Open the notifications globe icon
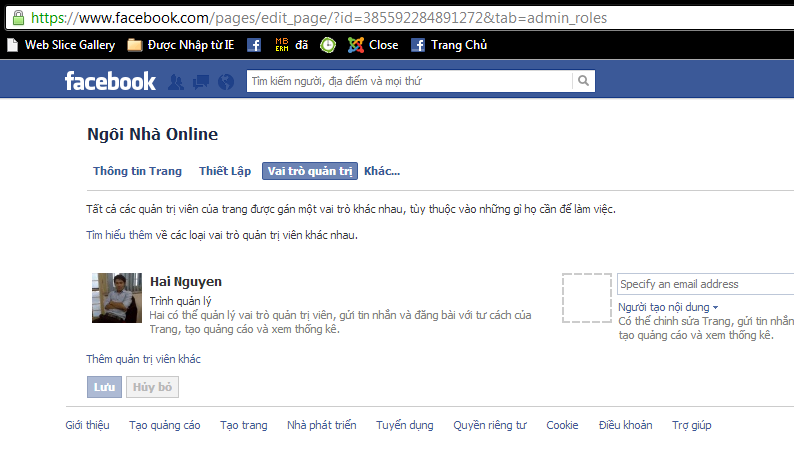This screenshot has width=794, height=455. pyautogui.click(x=226, y=81)
